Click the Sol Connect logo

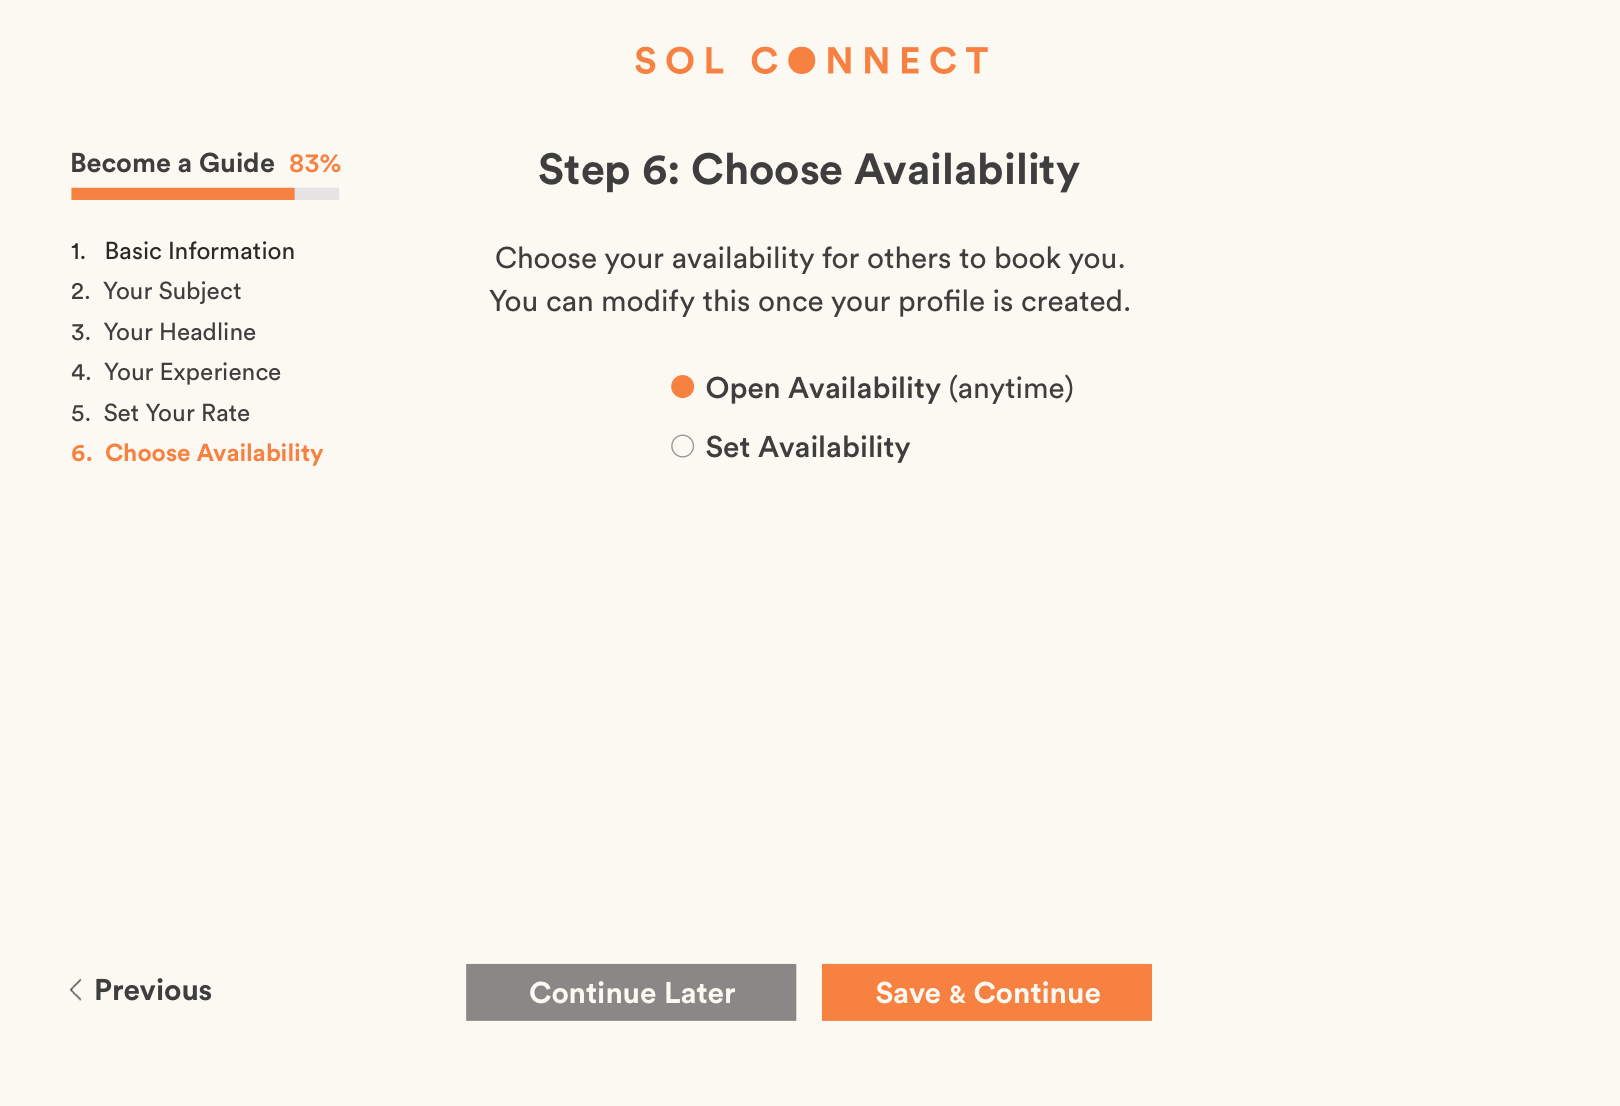(x=811, y=61)
